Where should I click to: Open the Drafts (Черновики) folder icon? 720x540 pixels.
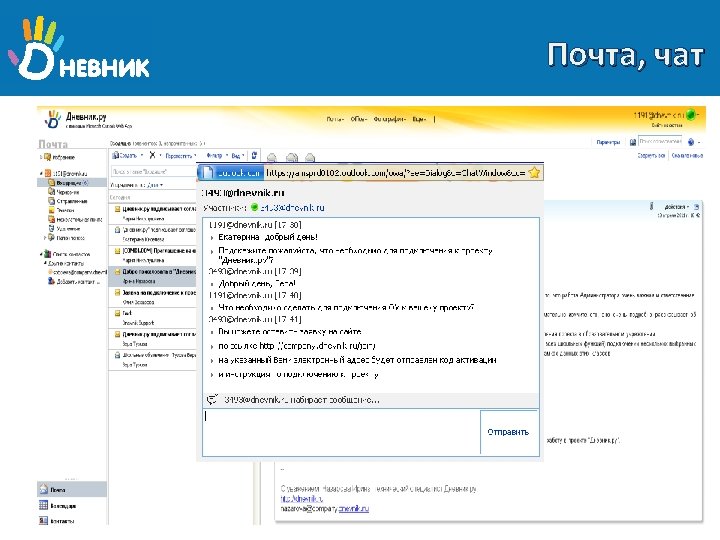[51, 192]
